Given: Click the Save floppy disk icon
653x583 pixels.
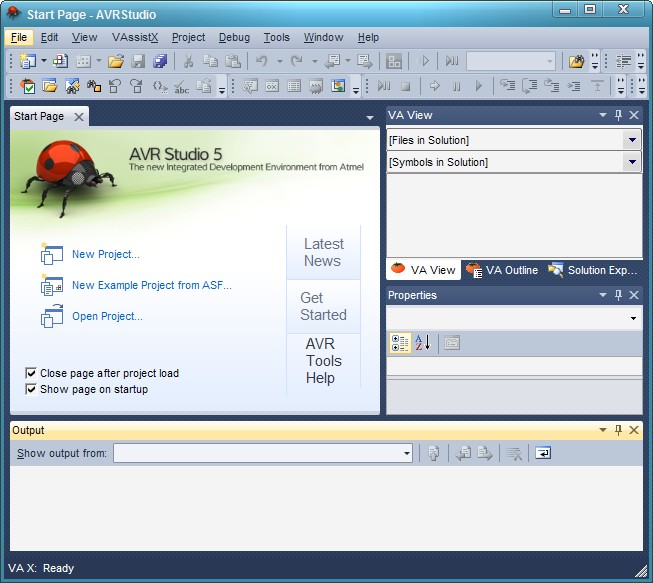Looking at the screenshot, I should coord(138,61).
